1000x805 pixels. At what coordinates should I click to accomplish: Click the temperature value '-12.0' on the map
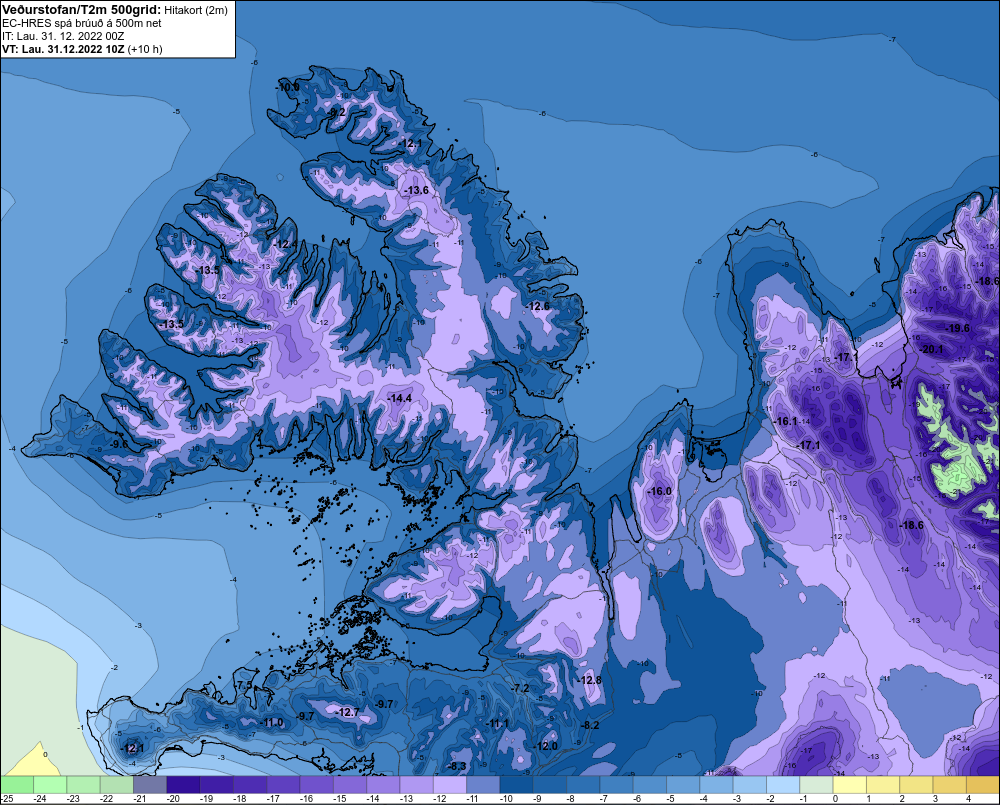(545, 746)
